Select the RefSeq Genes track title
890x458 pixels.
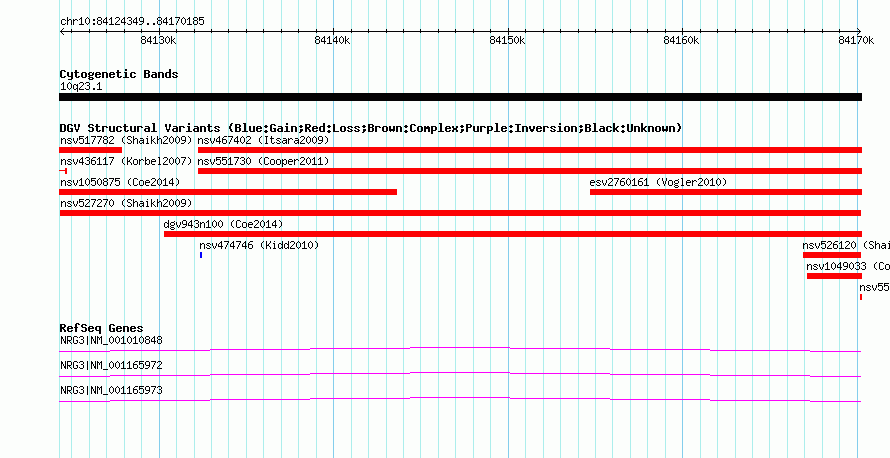click(x=102, y=328)
